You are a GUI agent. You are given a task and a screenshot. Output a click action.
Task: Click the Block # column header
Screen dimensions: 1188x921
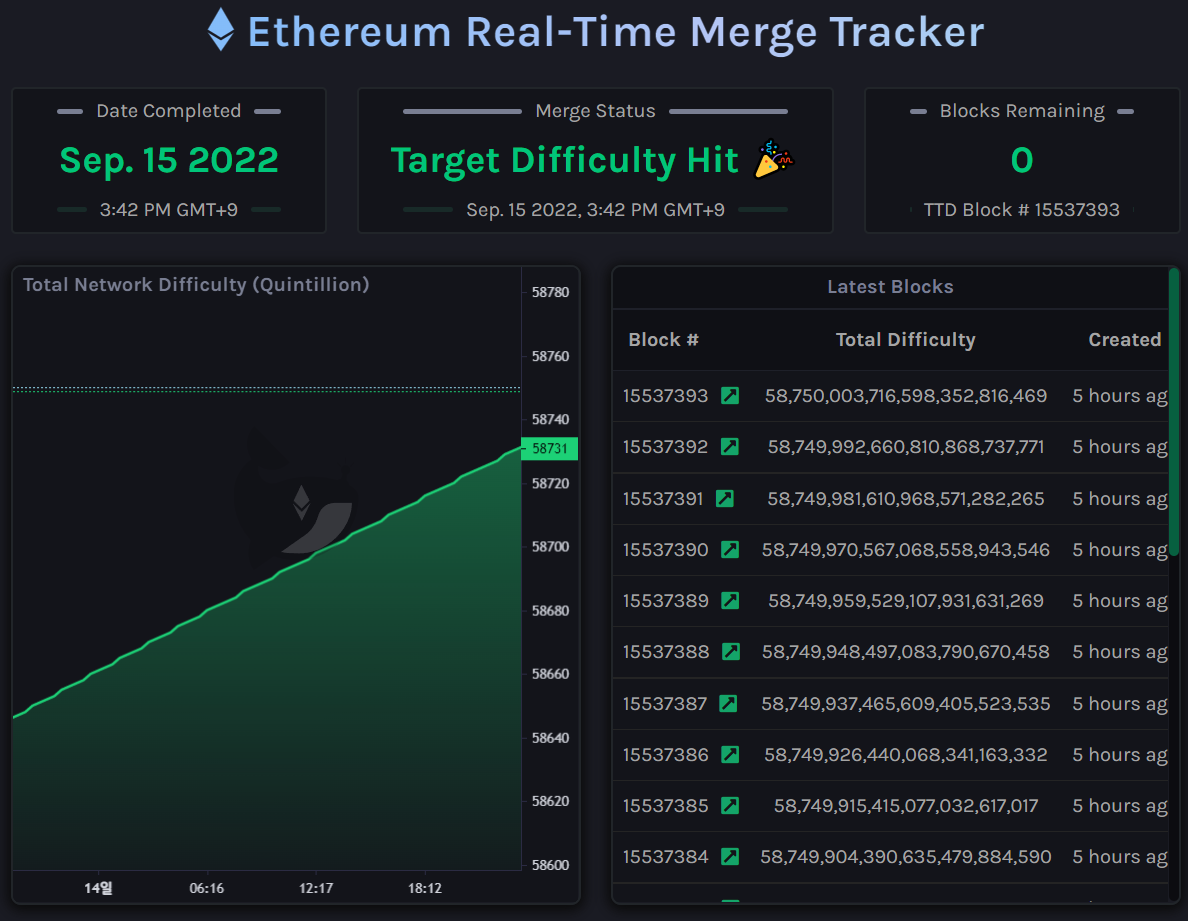tap(663, 340)
